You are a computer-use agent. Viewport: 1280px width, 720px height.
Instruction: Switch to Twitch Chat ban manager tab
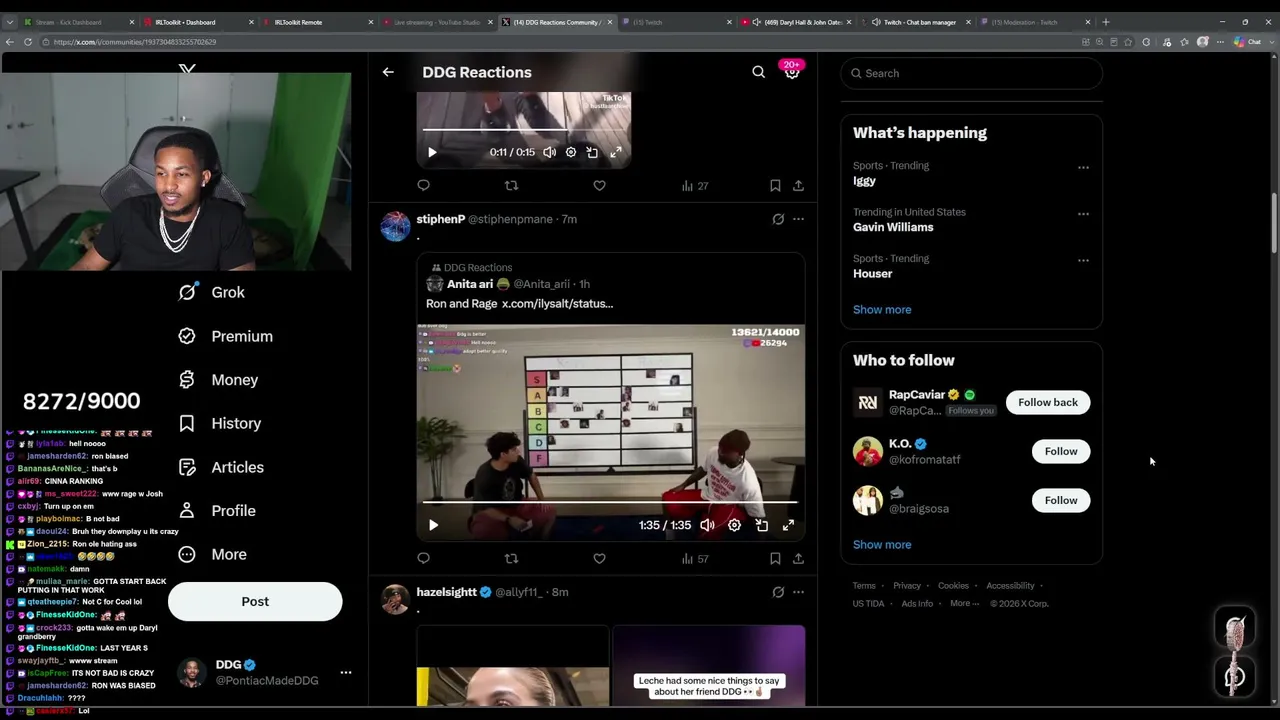pos(918,22)
